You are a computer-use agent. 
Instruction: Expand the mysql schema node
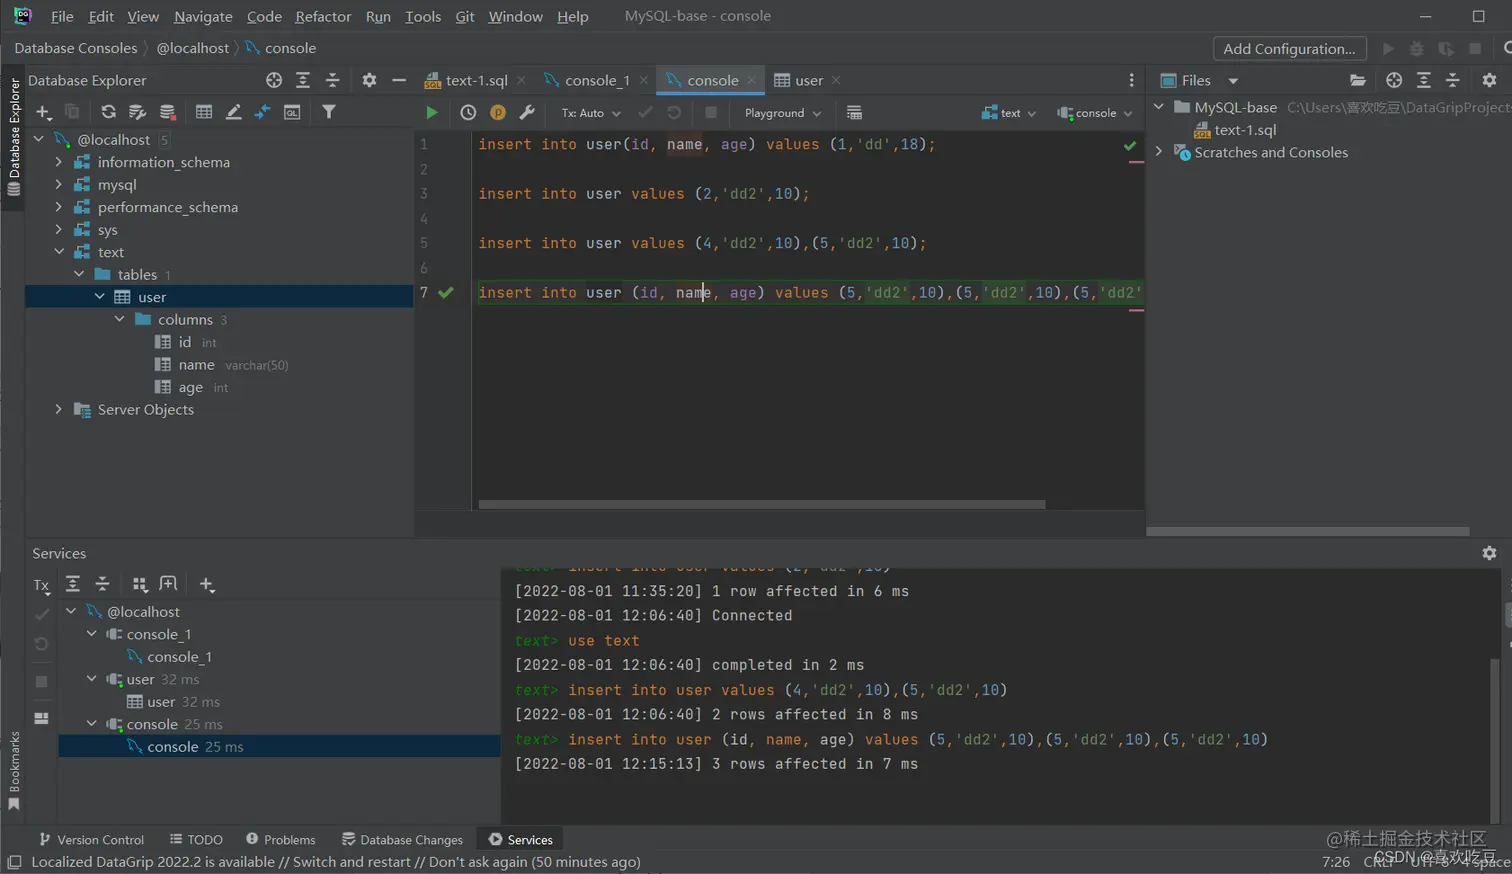[x=59, y=185]
